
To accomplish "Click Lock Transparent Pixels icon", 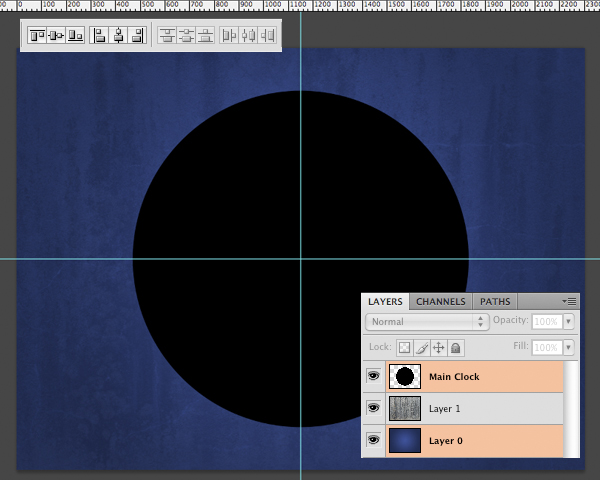I will [x=405, y=348].
